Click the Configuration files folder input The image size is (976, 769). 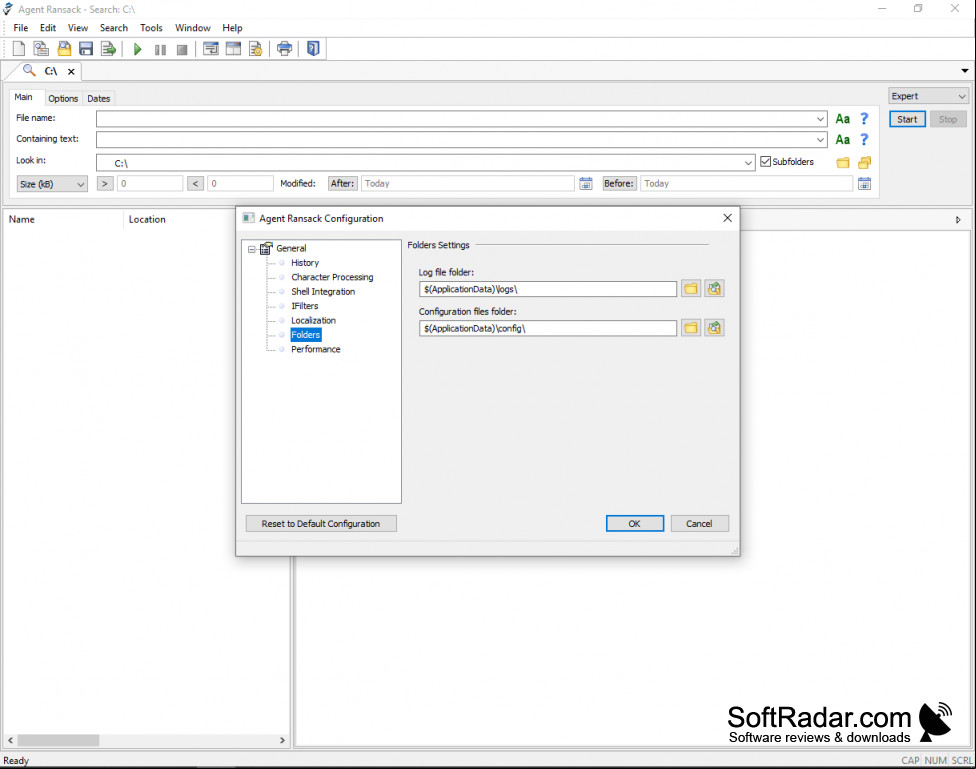pyautogui.click(x=548, y=328)
